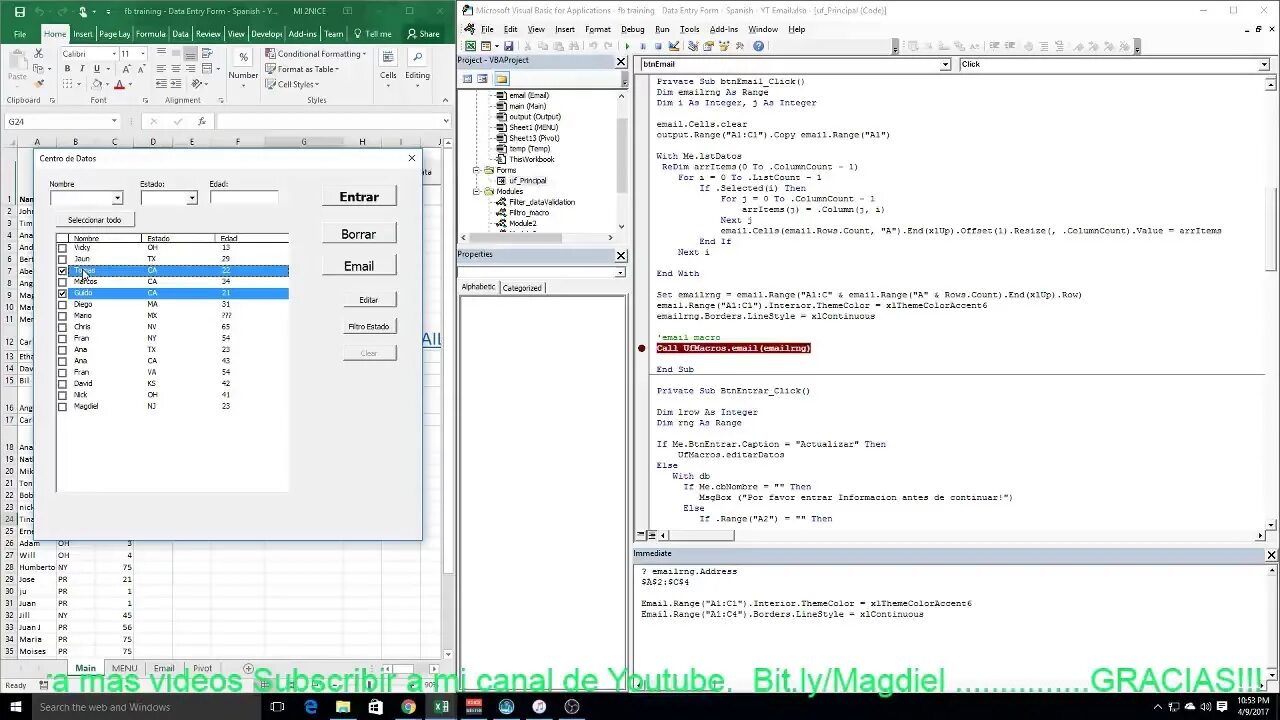1280x720 pixels.
Task: Check the checkbox for Nick row
Action: (62, 396)
